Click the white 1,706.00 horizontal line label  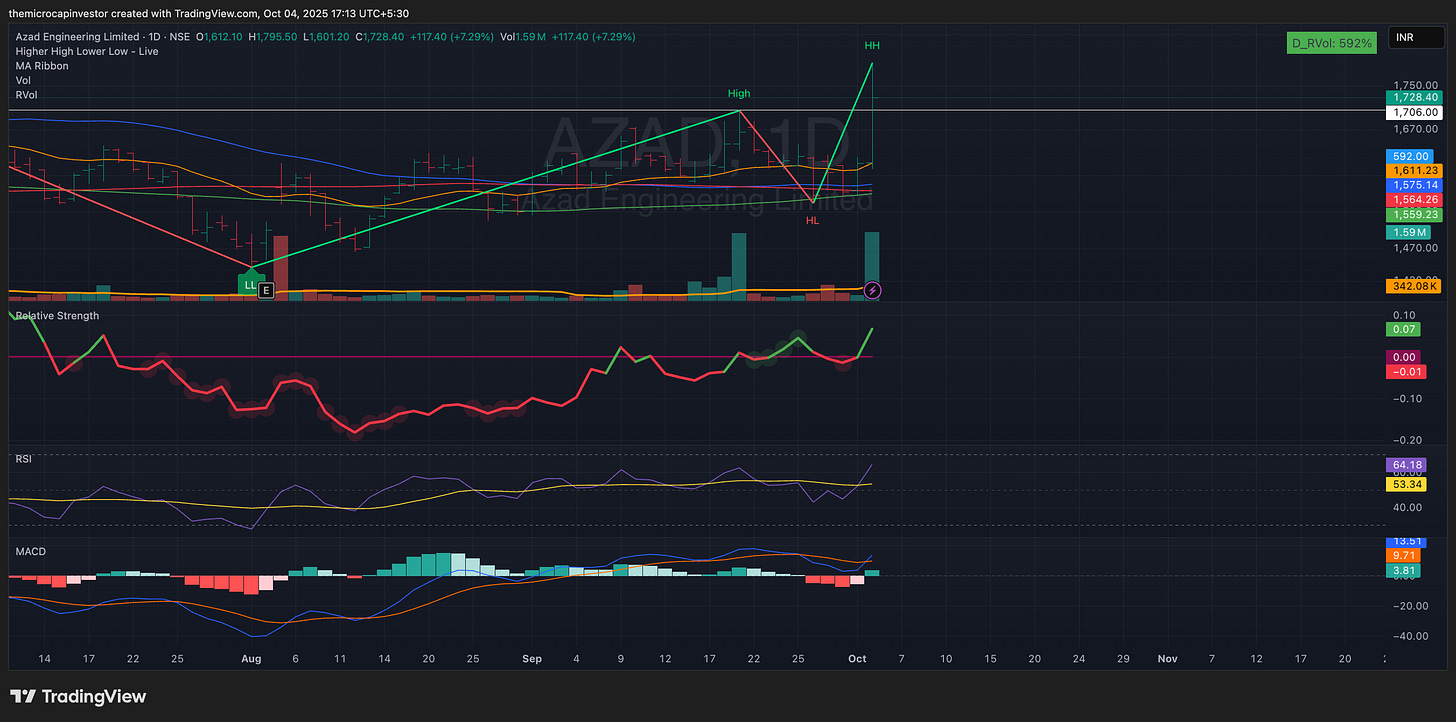coord(1414,113)
